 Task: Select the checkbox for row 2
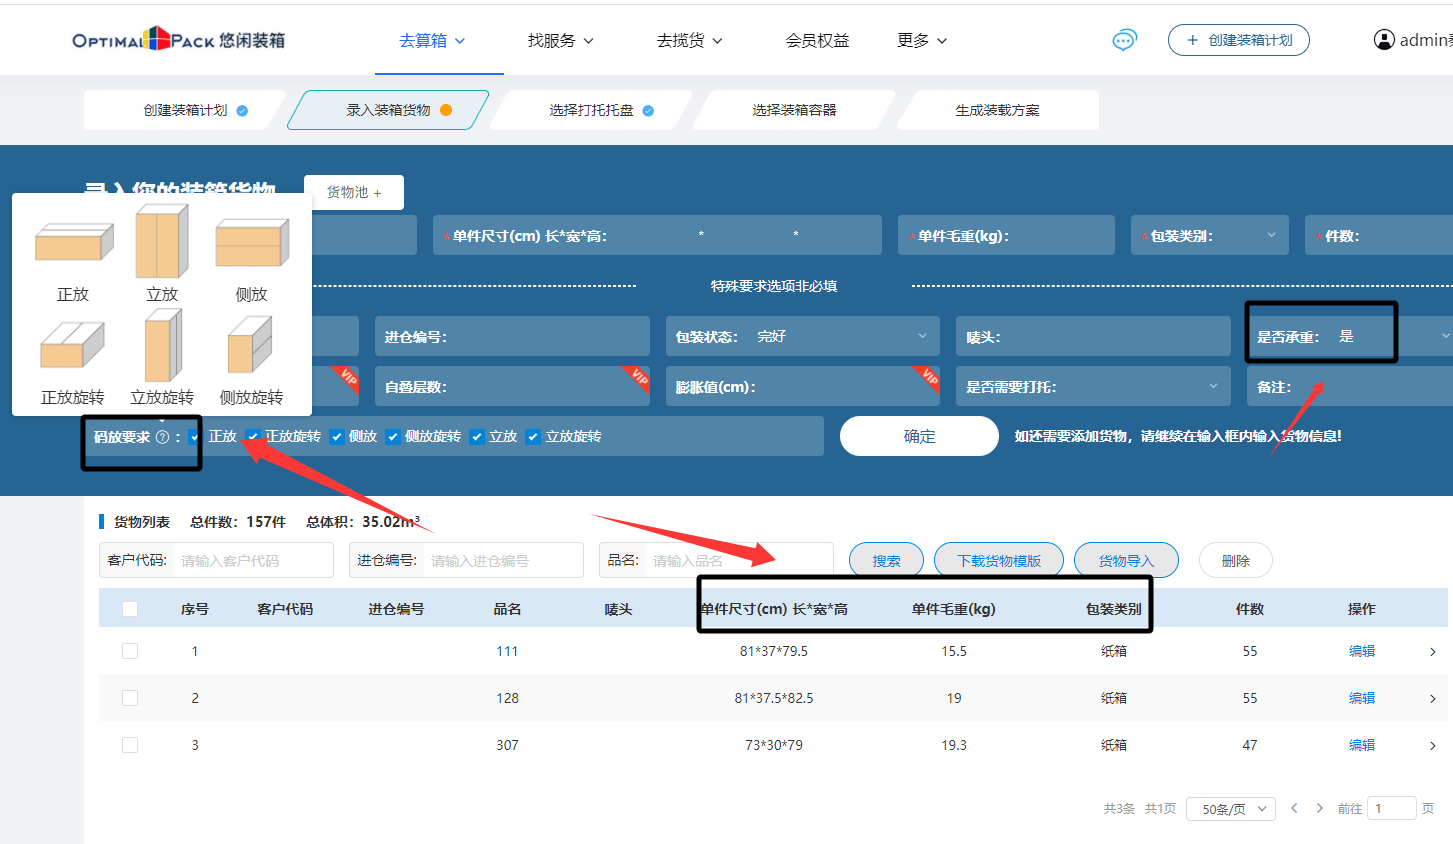coord(130,698)
